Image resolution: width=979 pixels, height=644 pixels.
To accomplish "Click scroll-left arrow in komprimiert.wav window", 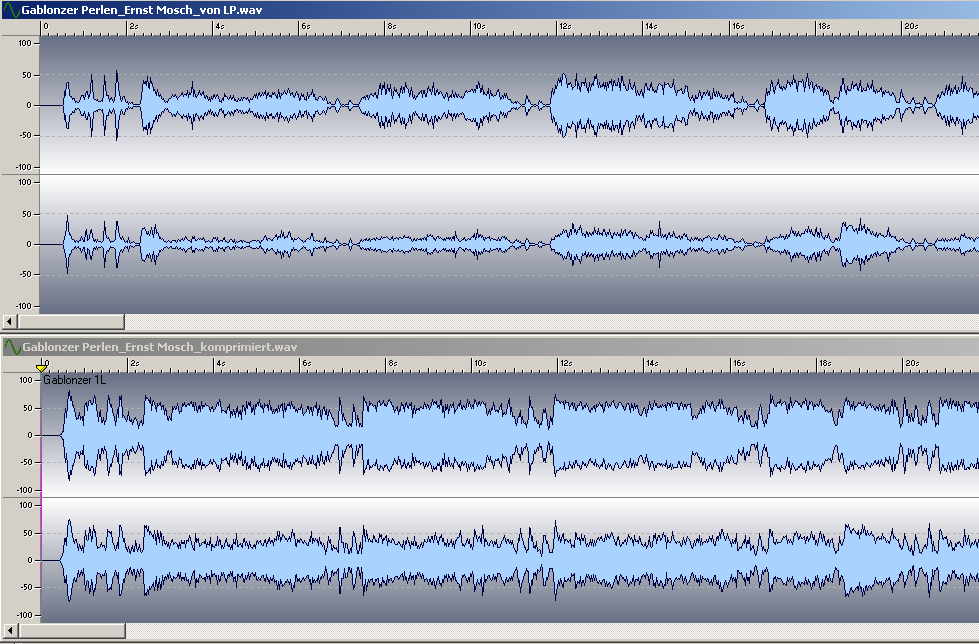I will pyautogui.click(x=10, y=630).
